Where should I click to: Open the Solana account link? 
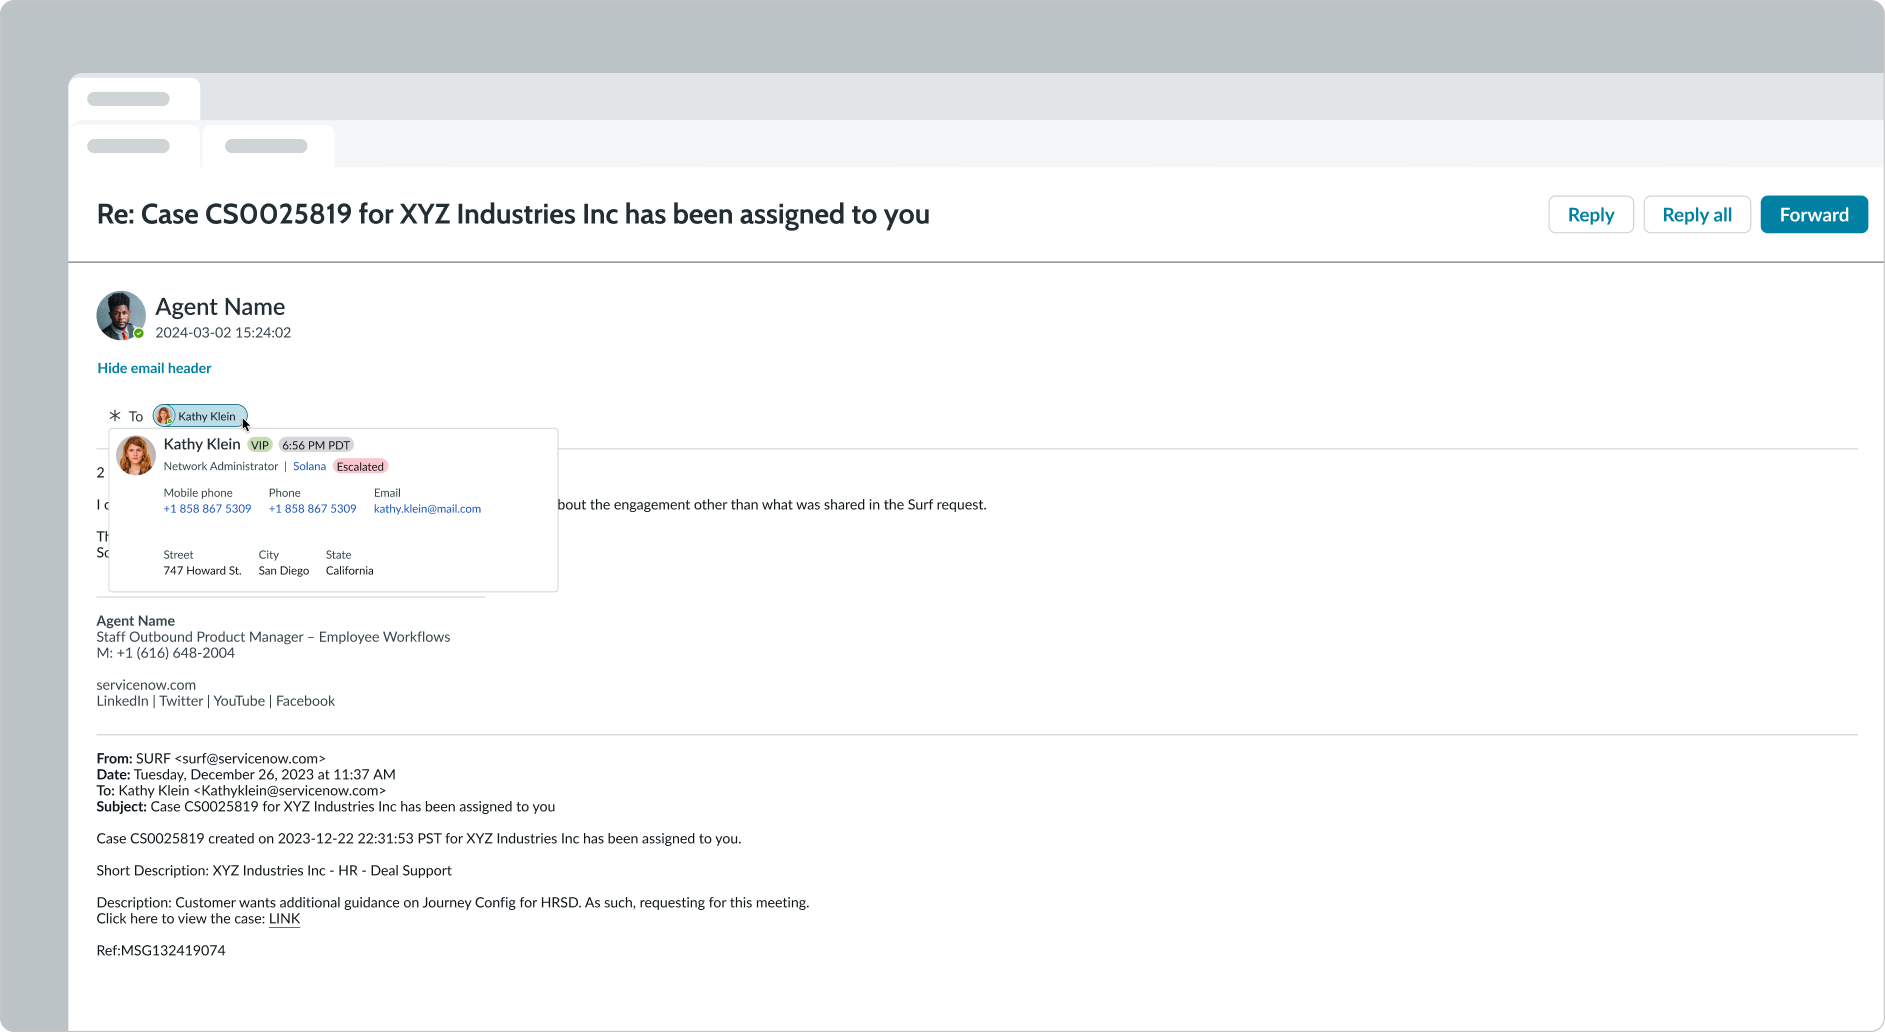tap(309, 466)
